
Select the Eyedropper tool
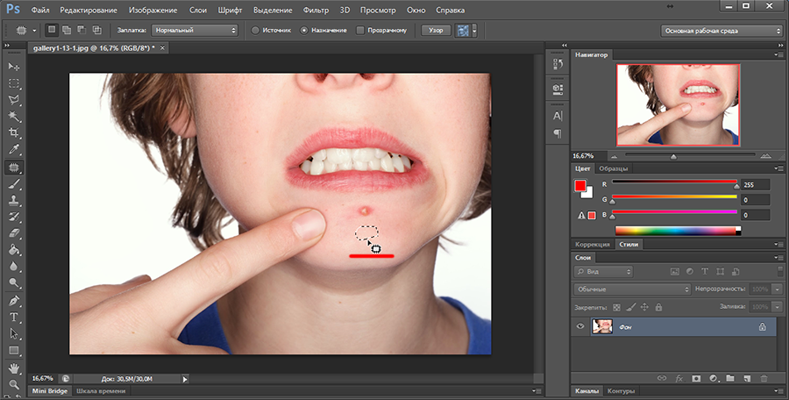click(14, 151)
